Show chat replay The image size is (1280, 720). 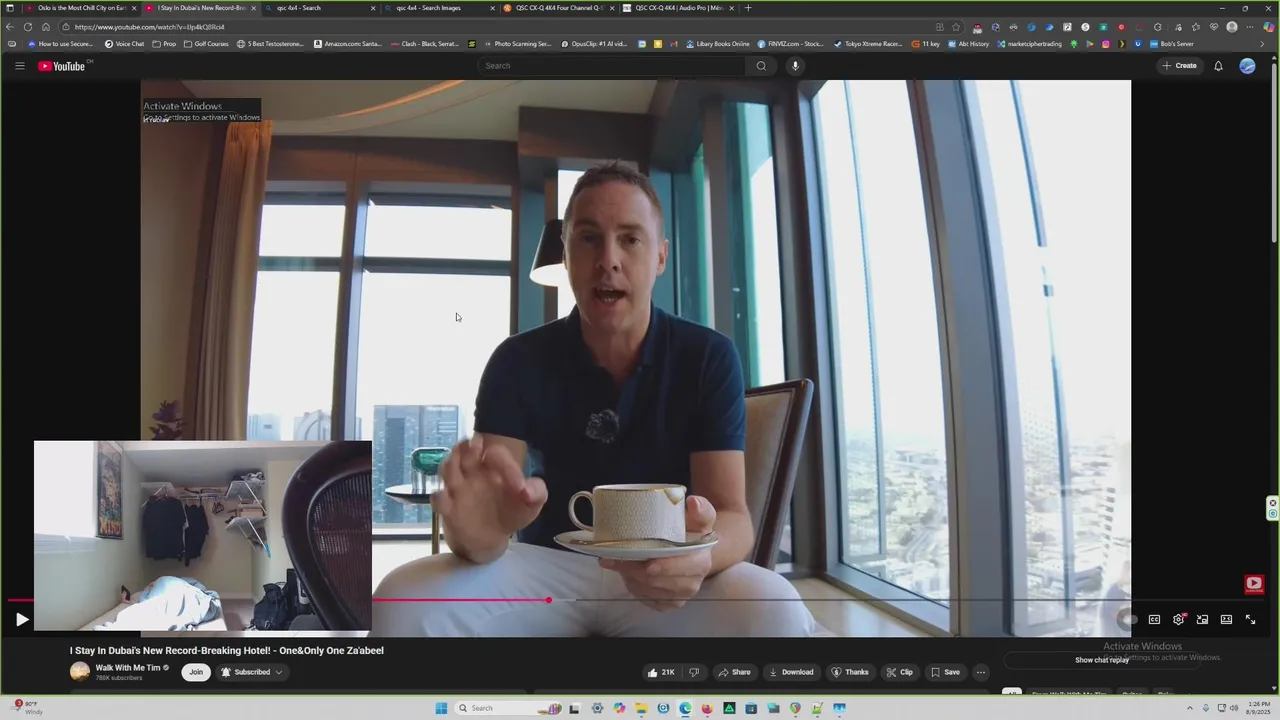(1102, 660)
